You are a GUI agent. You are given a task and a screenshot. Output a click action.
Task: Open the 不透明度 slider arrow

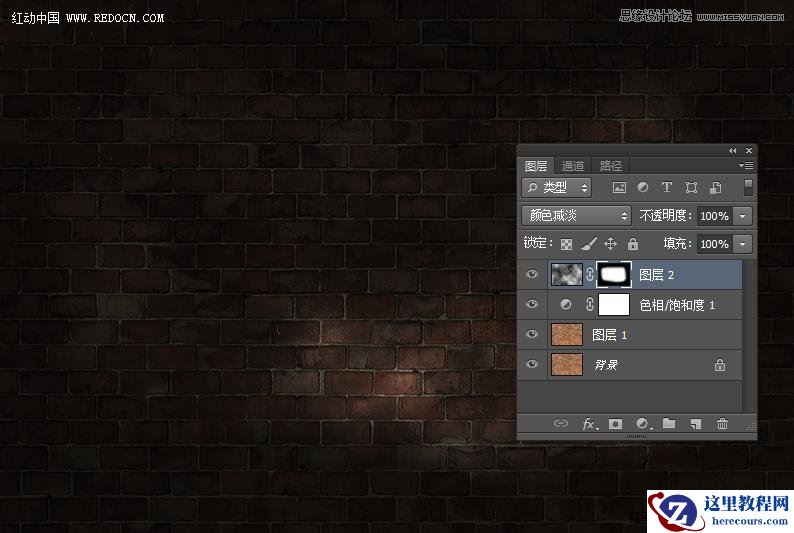pyautogui.click(x=742, y=216)
